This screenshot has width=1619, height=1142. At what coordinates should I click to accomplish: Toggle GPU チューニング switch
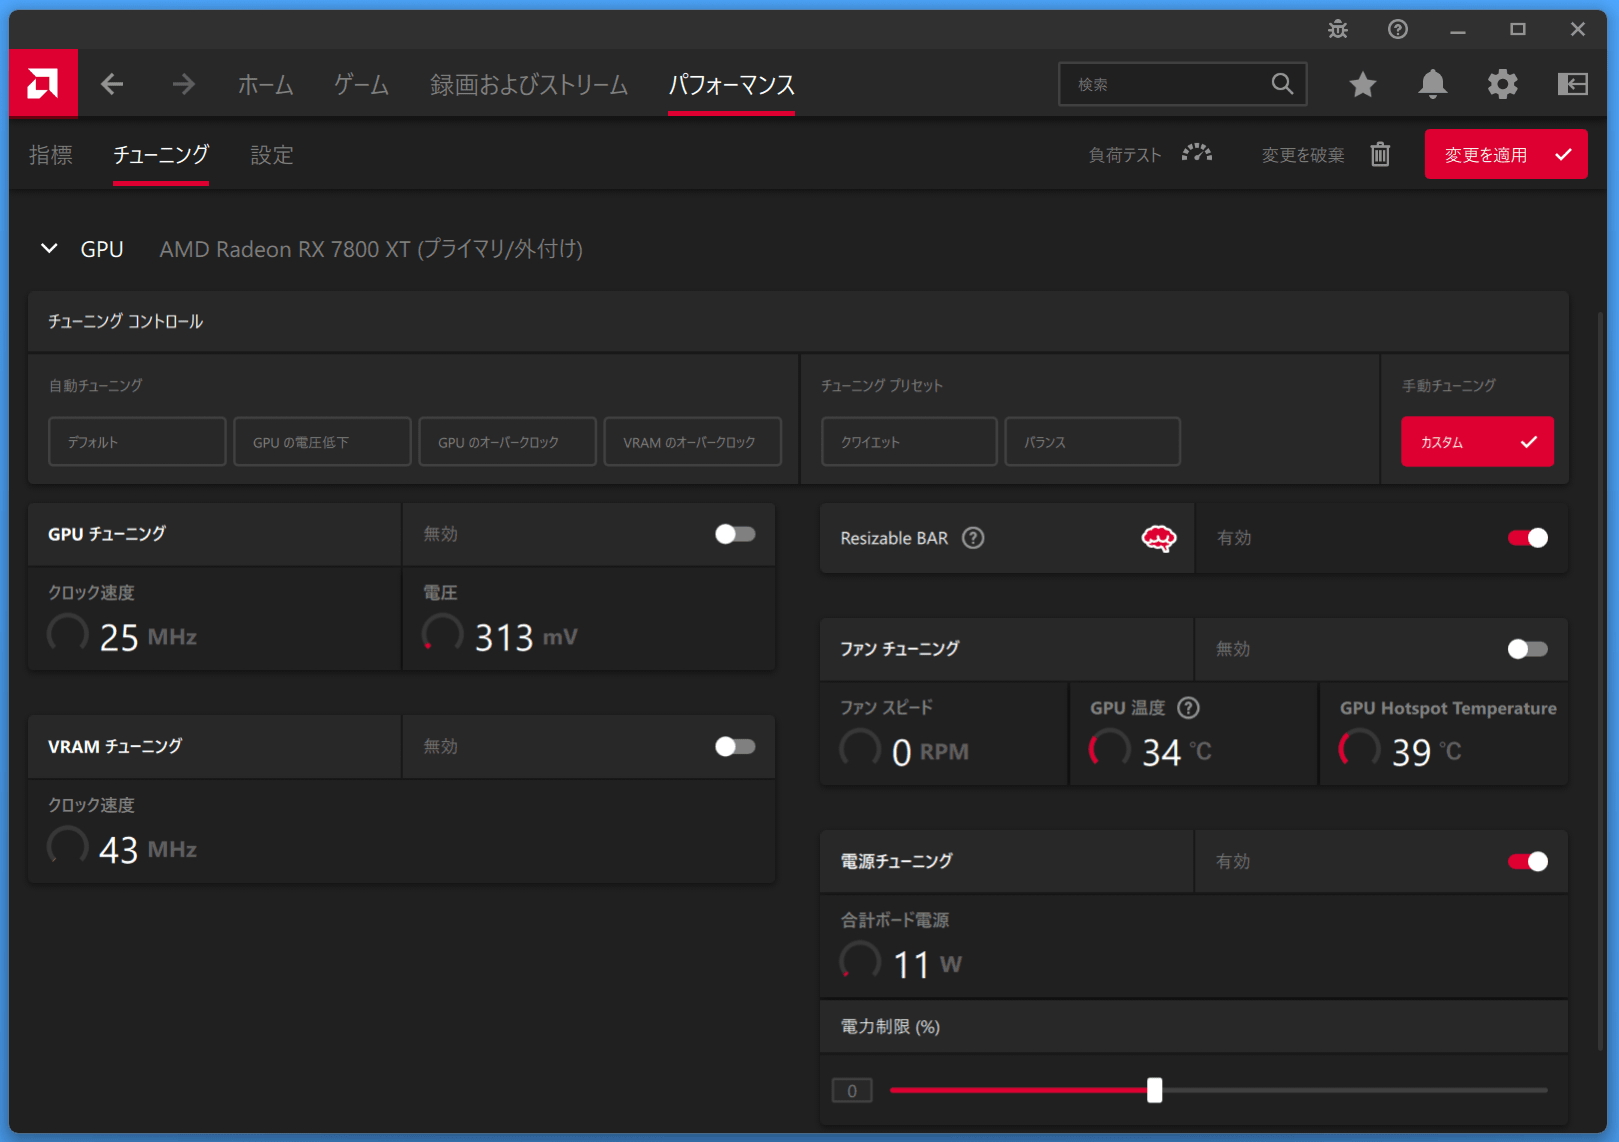[x=735, y=534]
